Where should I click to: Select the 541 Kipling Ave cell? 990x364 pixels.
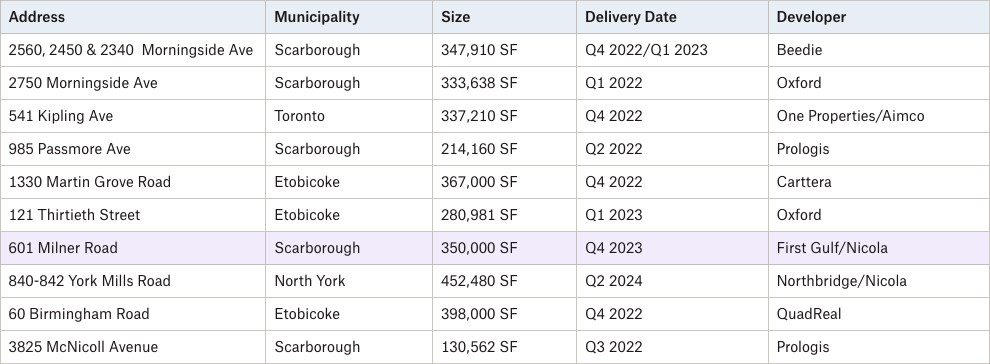[133, 116]
